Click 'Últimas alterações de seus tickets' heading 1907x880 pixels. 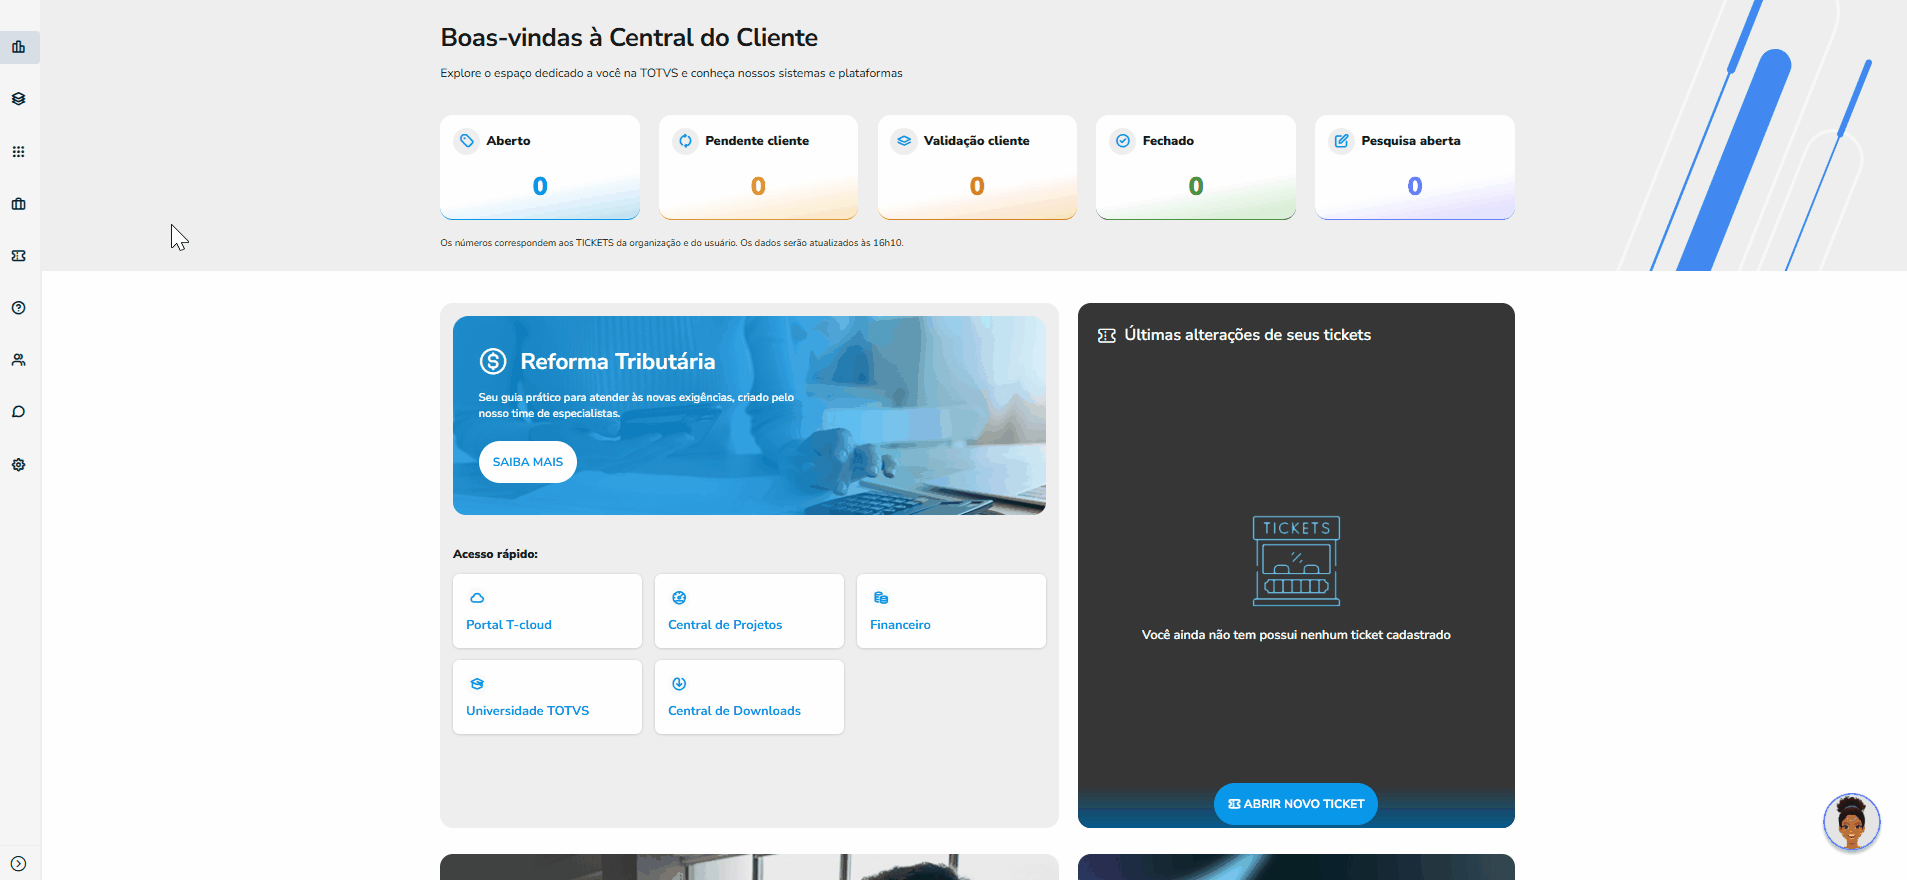pos(1247,335)
